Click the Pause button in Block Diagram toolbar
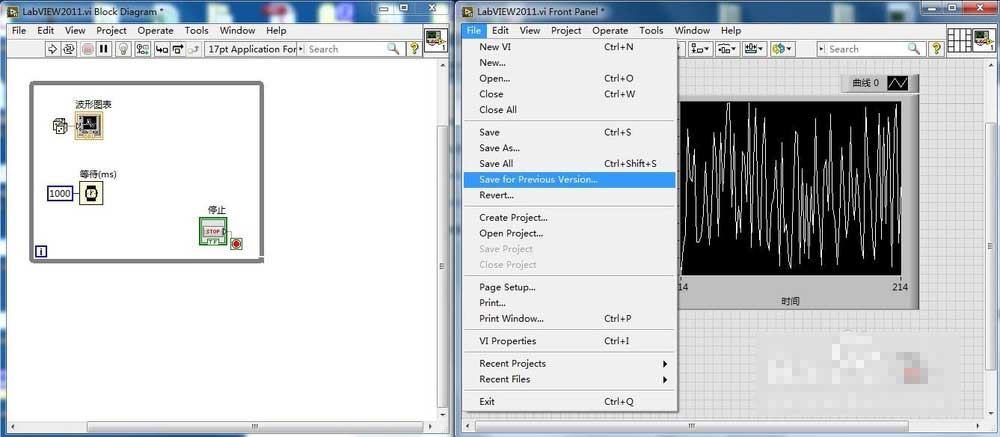This screenshot has width=1000, height=437. 104,49
